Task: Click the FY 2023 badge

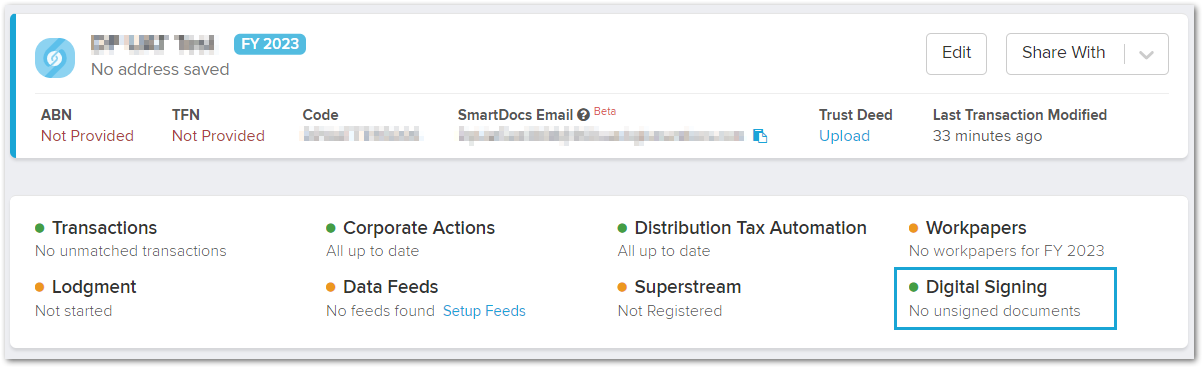Action: pos(270,44)
